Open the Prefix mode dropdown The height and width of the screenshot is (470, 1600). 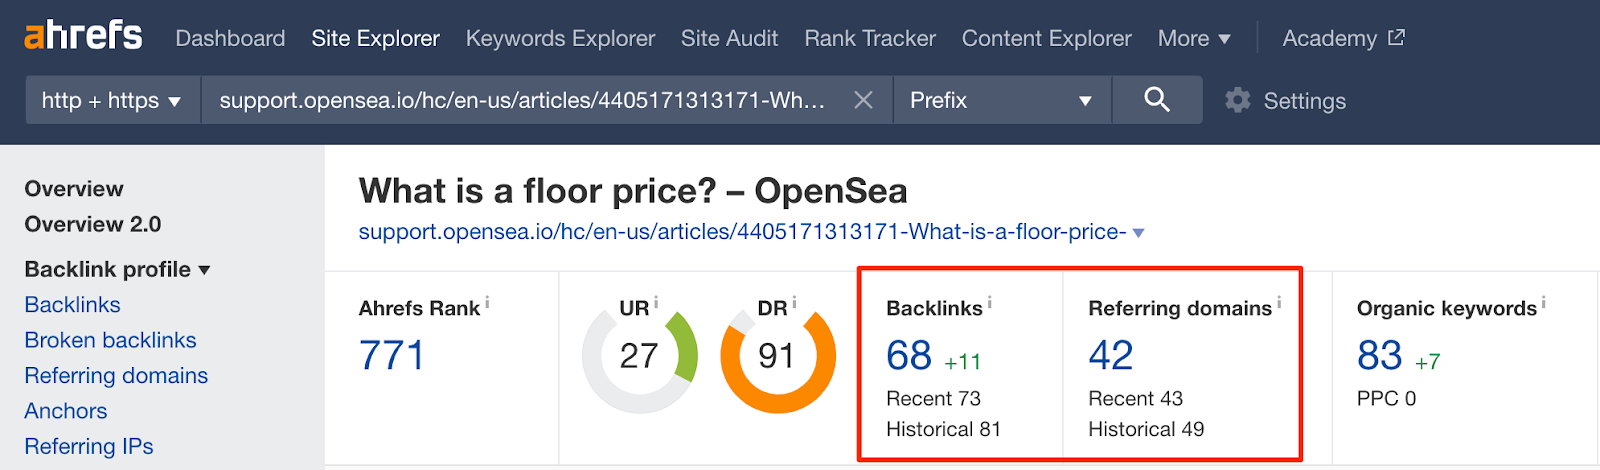[1001, 100]
